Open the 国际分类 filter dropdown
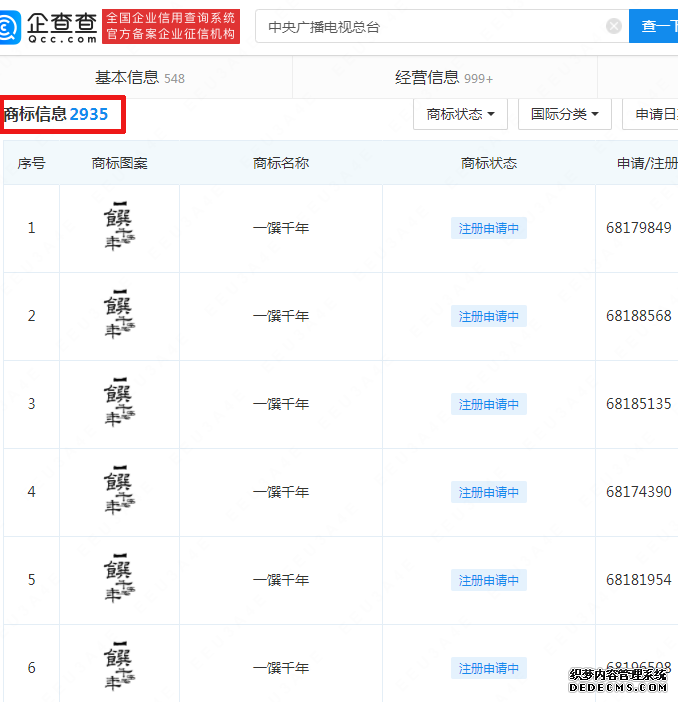The width and height of the screenshot is (678, 702). pyautogui.click(x=565, y=114)
